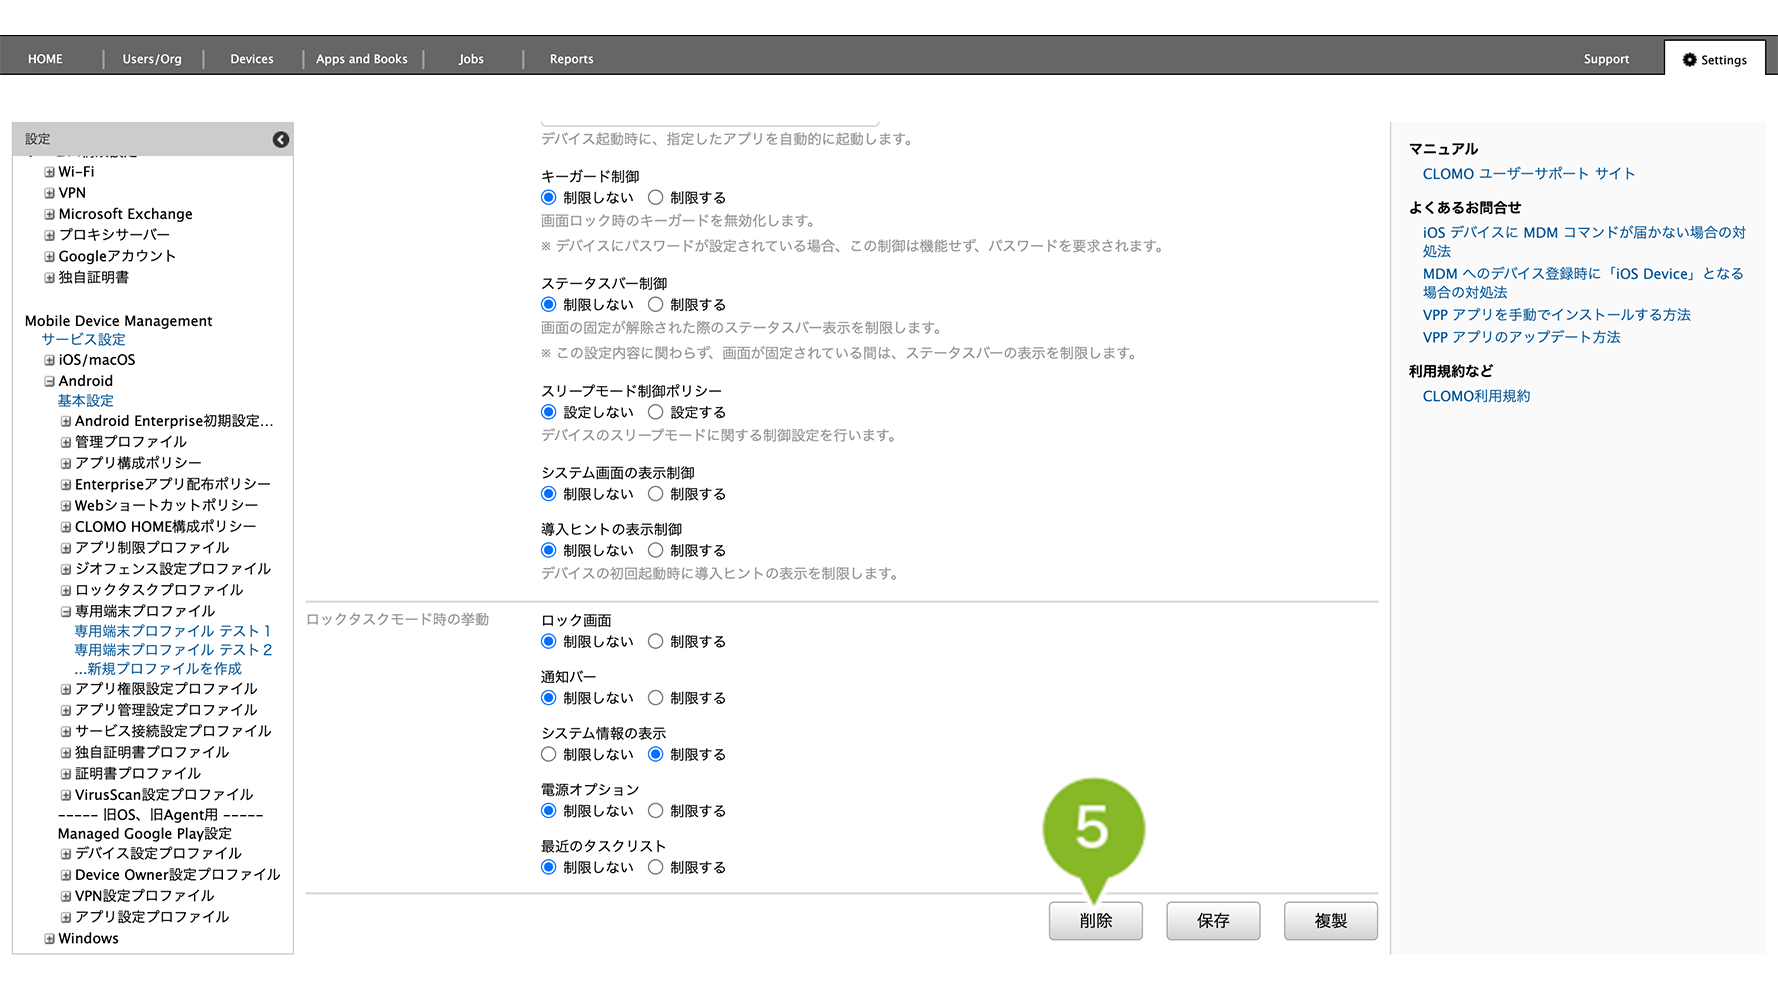
Task: Collapse the Android tree node
Action: point(49,381)
